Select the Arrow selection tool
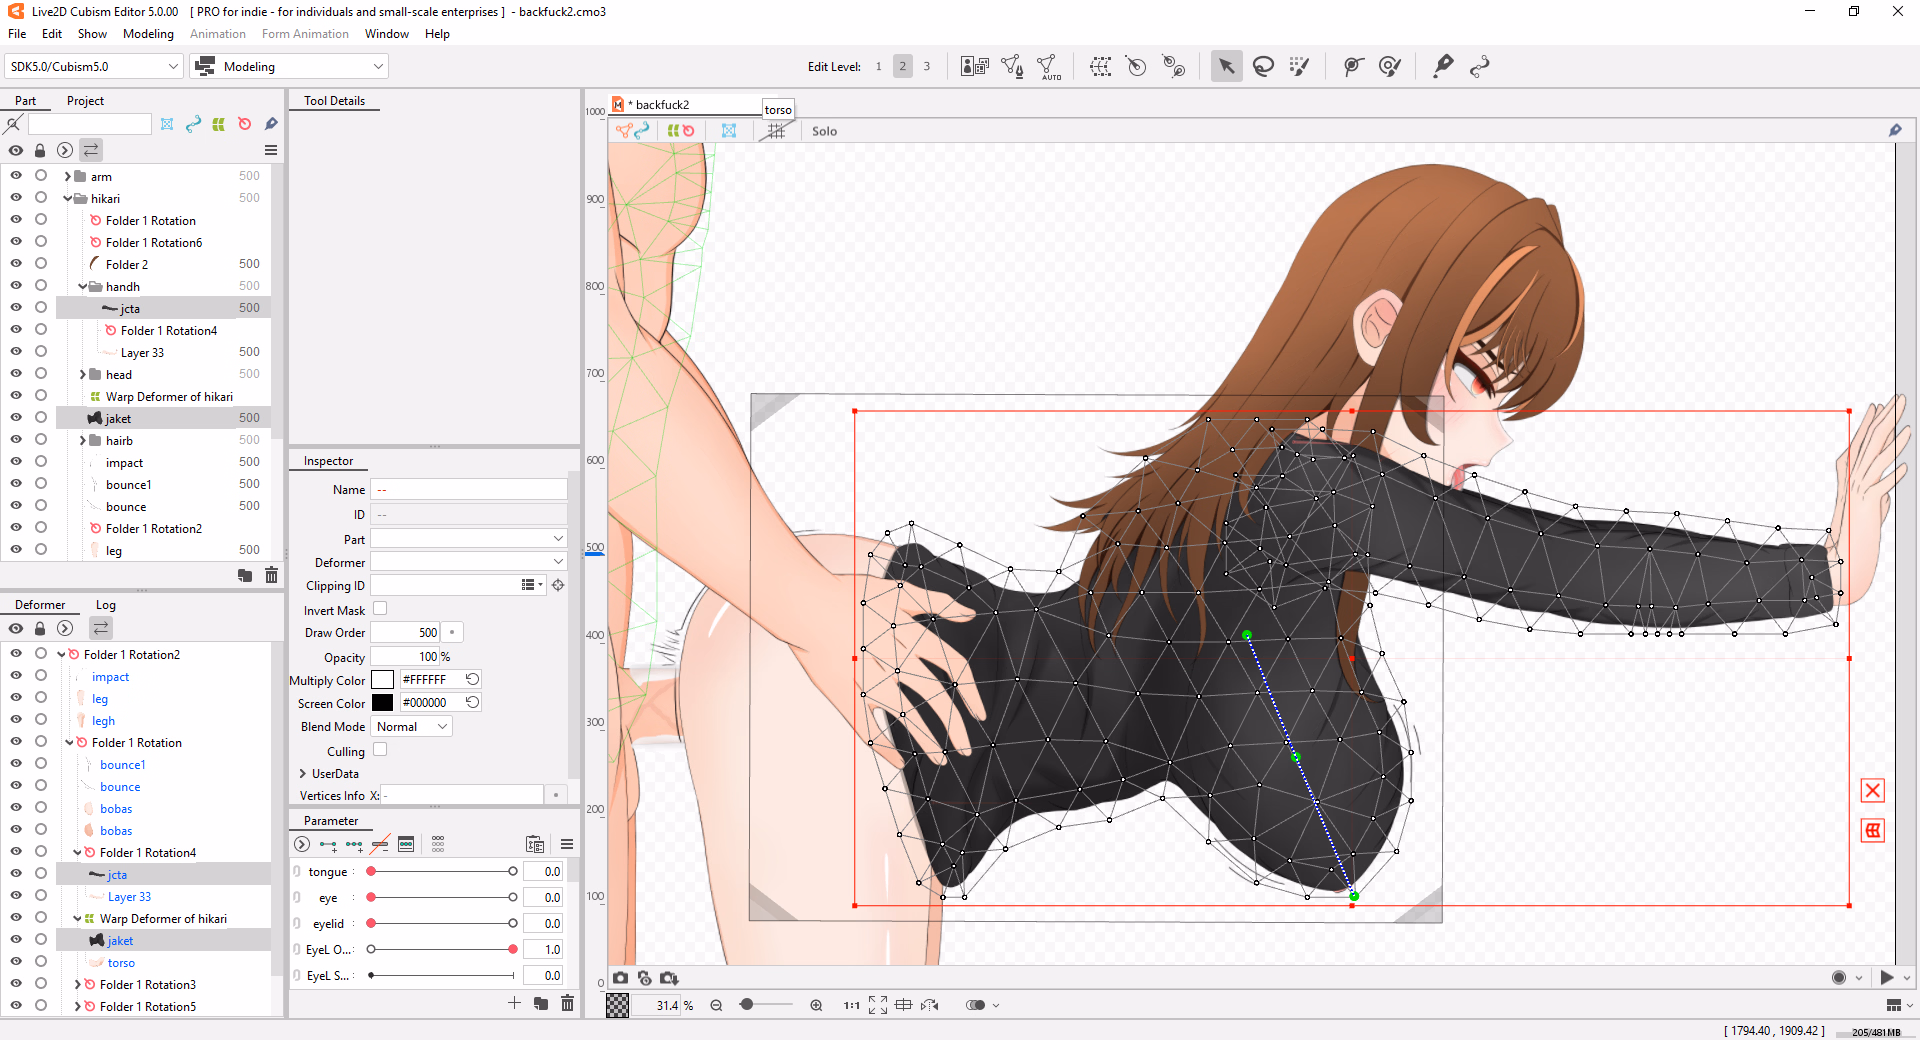 pyautogui.click(x=1226, y=67)
